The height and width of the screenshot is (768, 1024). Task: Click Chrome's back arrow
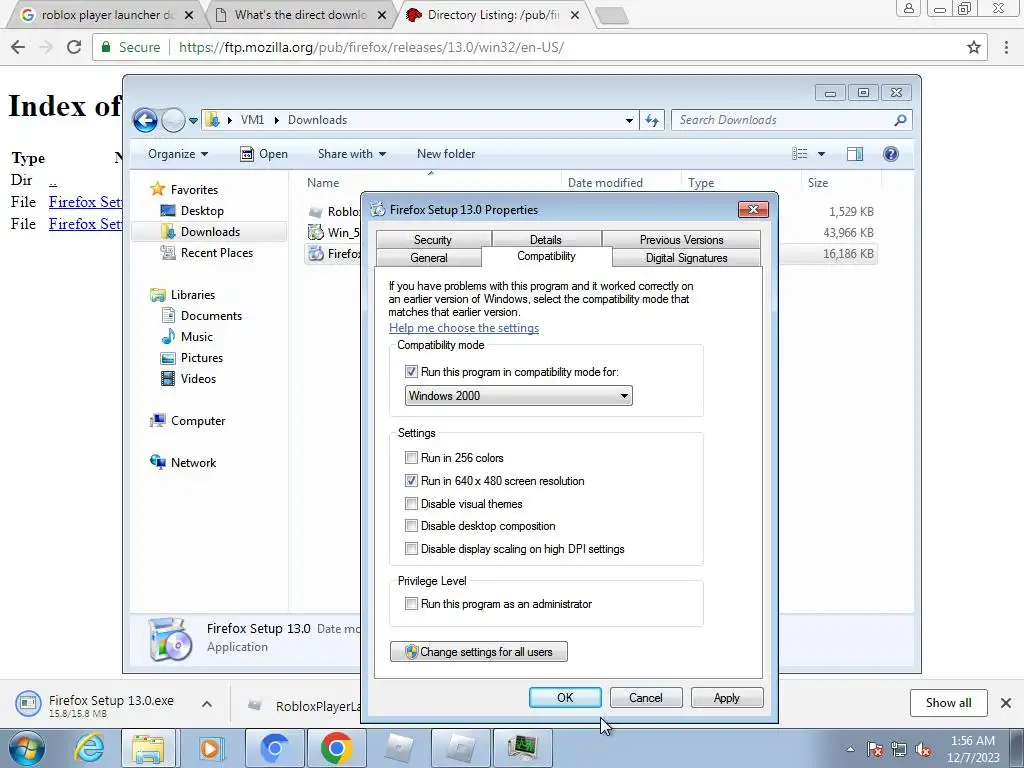coord(18,47)
